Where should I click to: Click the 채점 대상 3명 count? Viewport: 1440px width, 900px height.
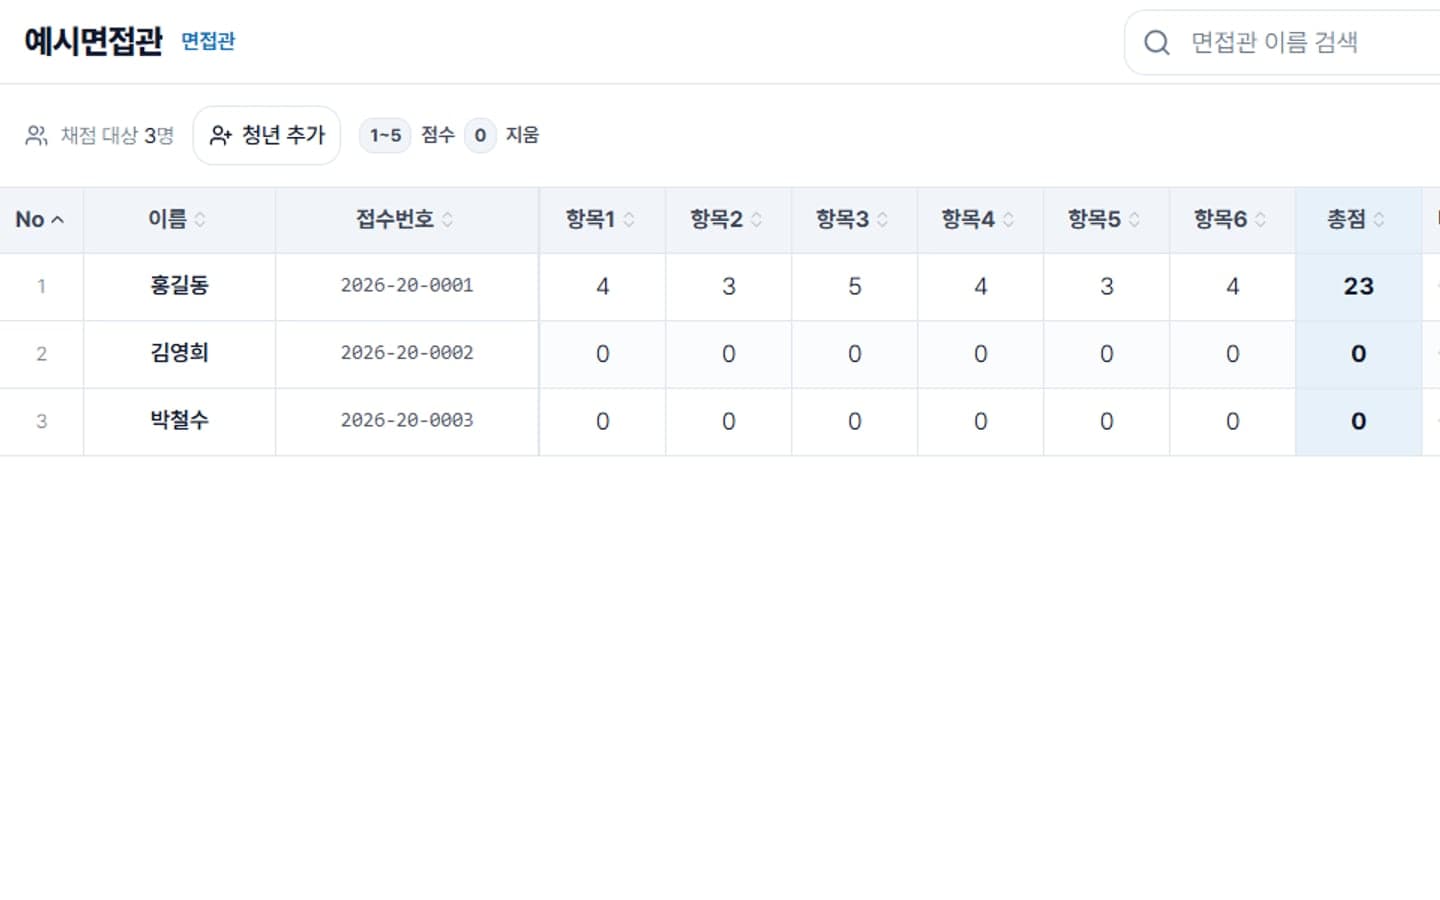coord(117,135)
